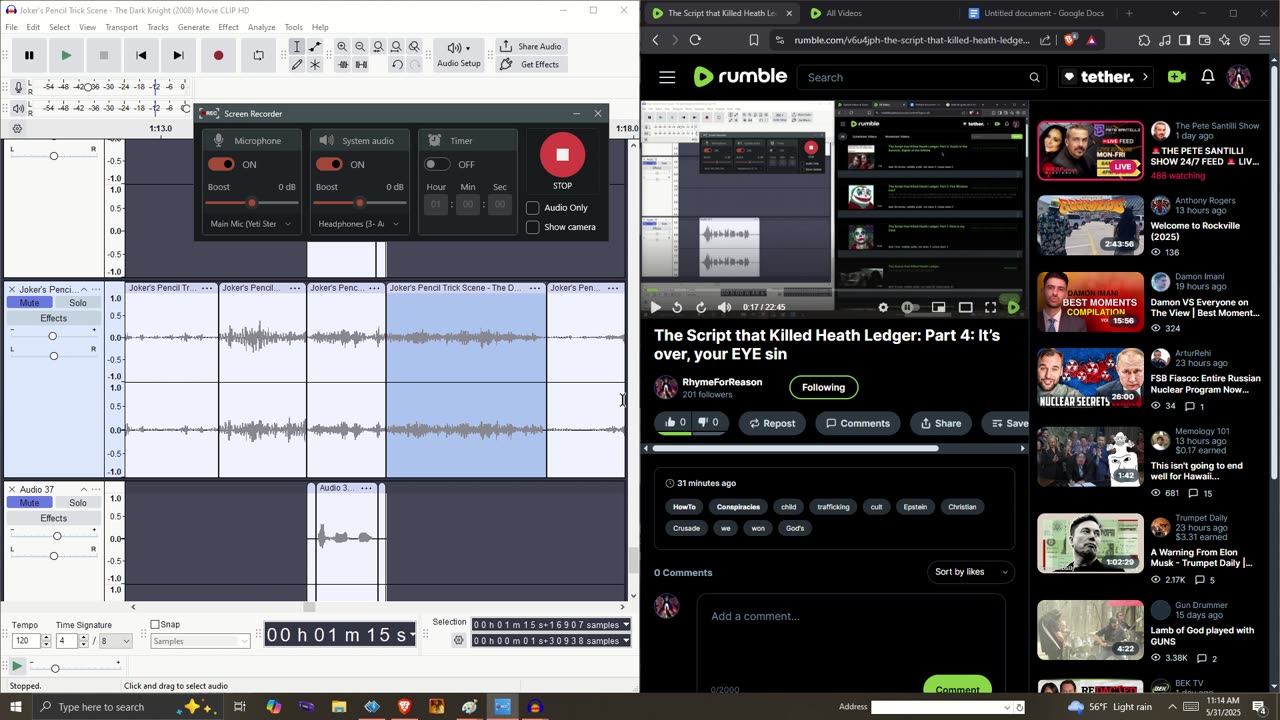The height and width of the screenshot is (720, 1280).
Task: Click the Screen Recorder STOP button
Action: pyautogui.click(x=562, y=155)
